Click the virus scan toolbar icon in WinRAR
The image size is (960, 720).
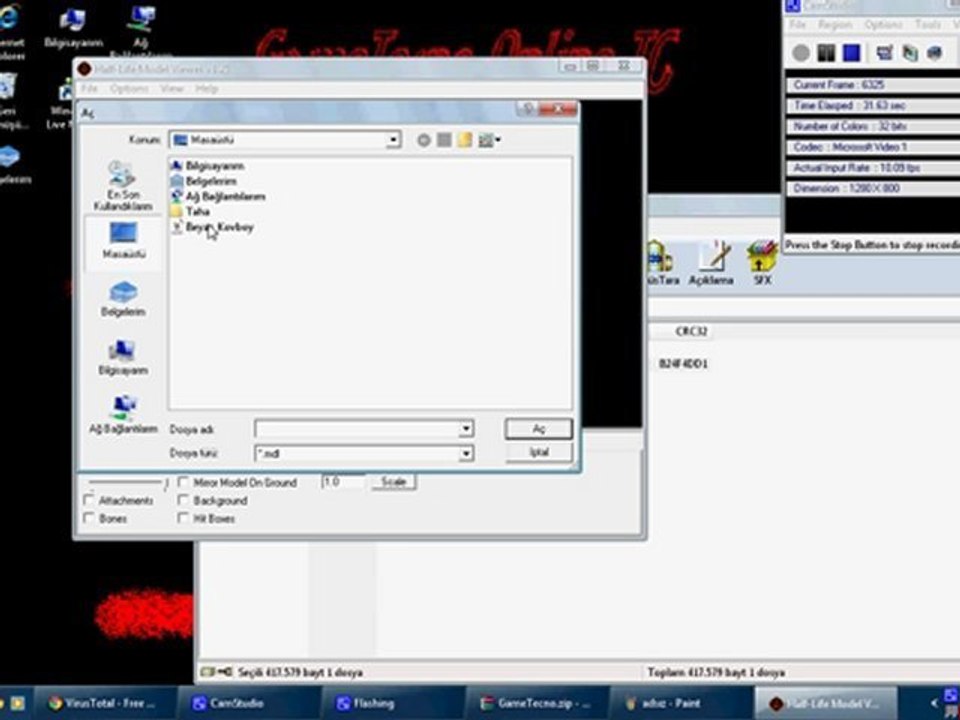662,263
